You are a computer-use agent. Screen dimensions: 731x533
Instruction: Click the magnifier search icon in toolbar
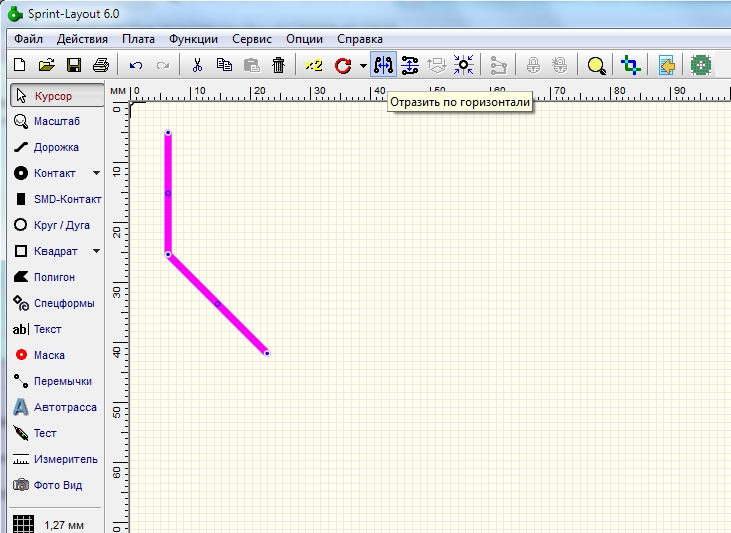pos(596,66)
